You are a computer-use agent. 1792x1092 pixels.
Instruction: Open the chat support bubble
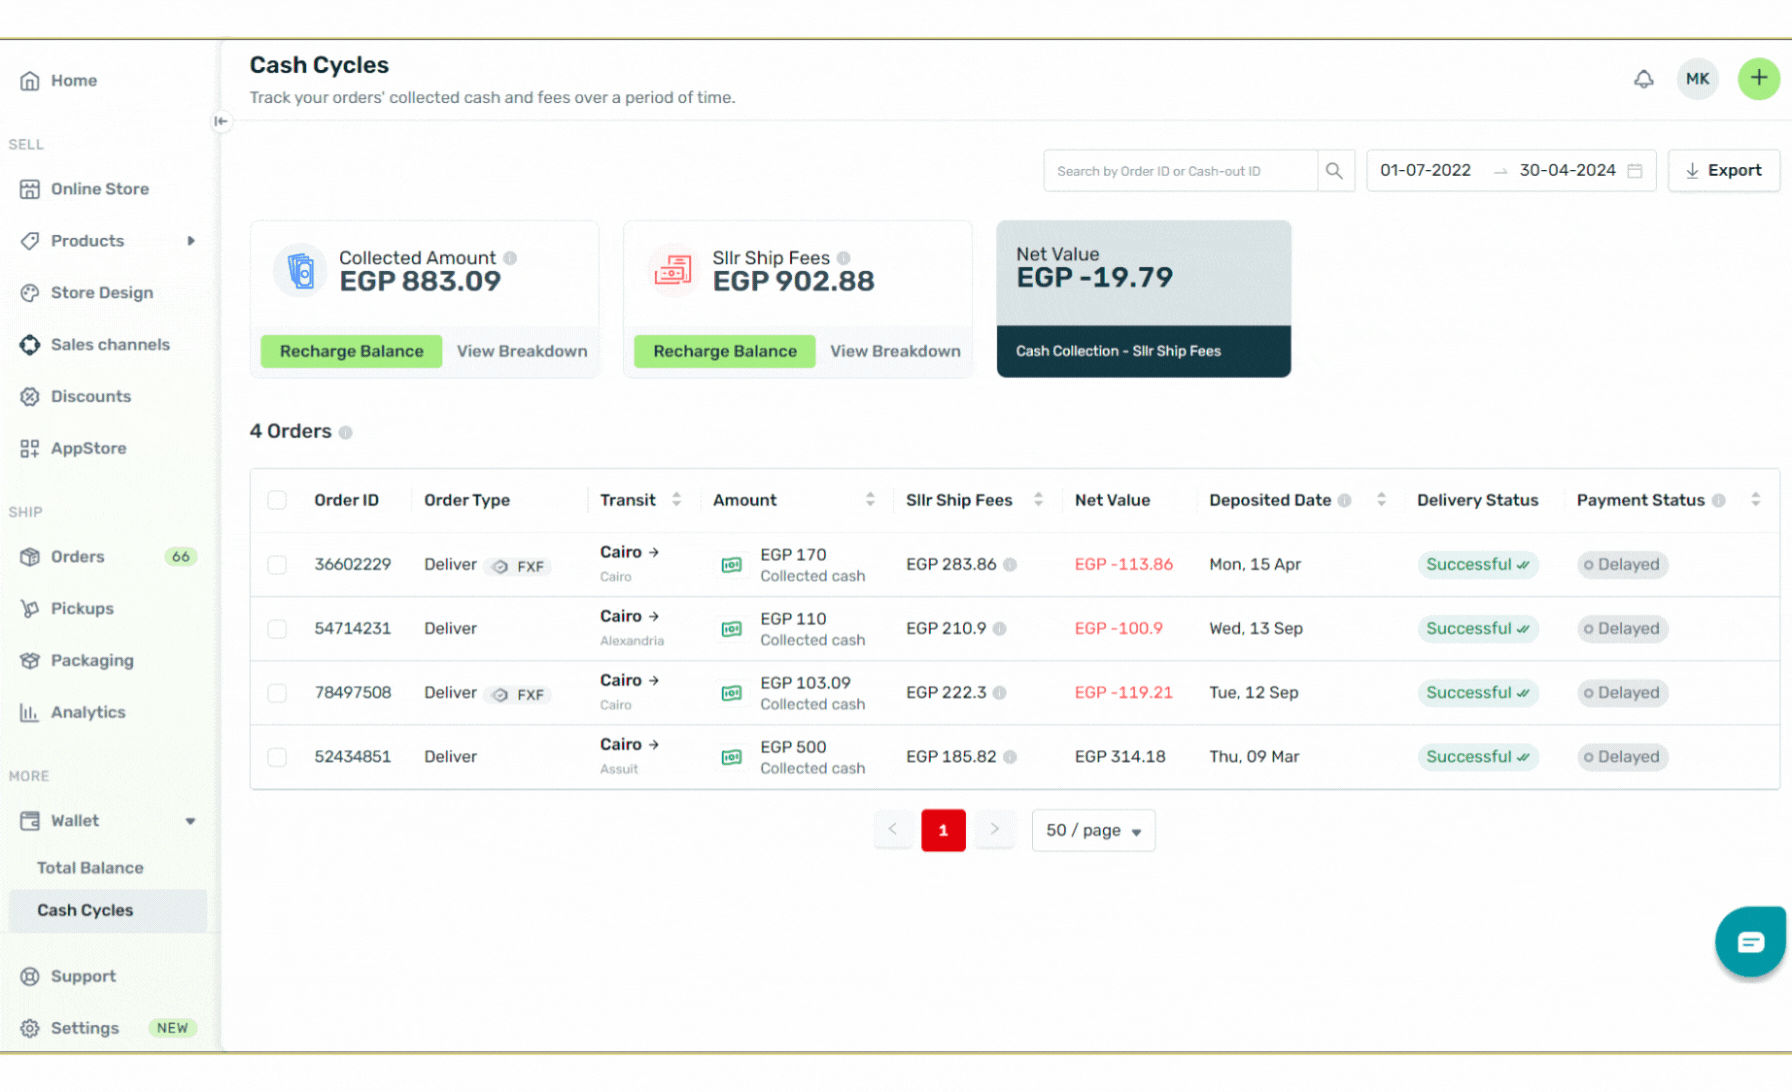click(x=1750, y=941)
